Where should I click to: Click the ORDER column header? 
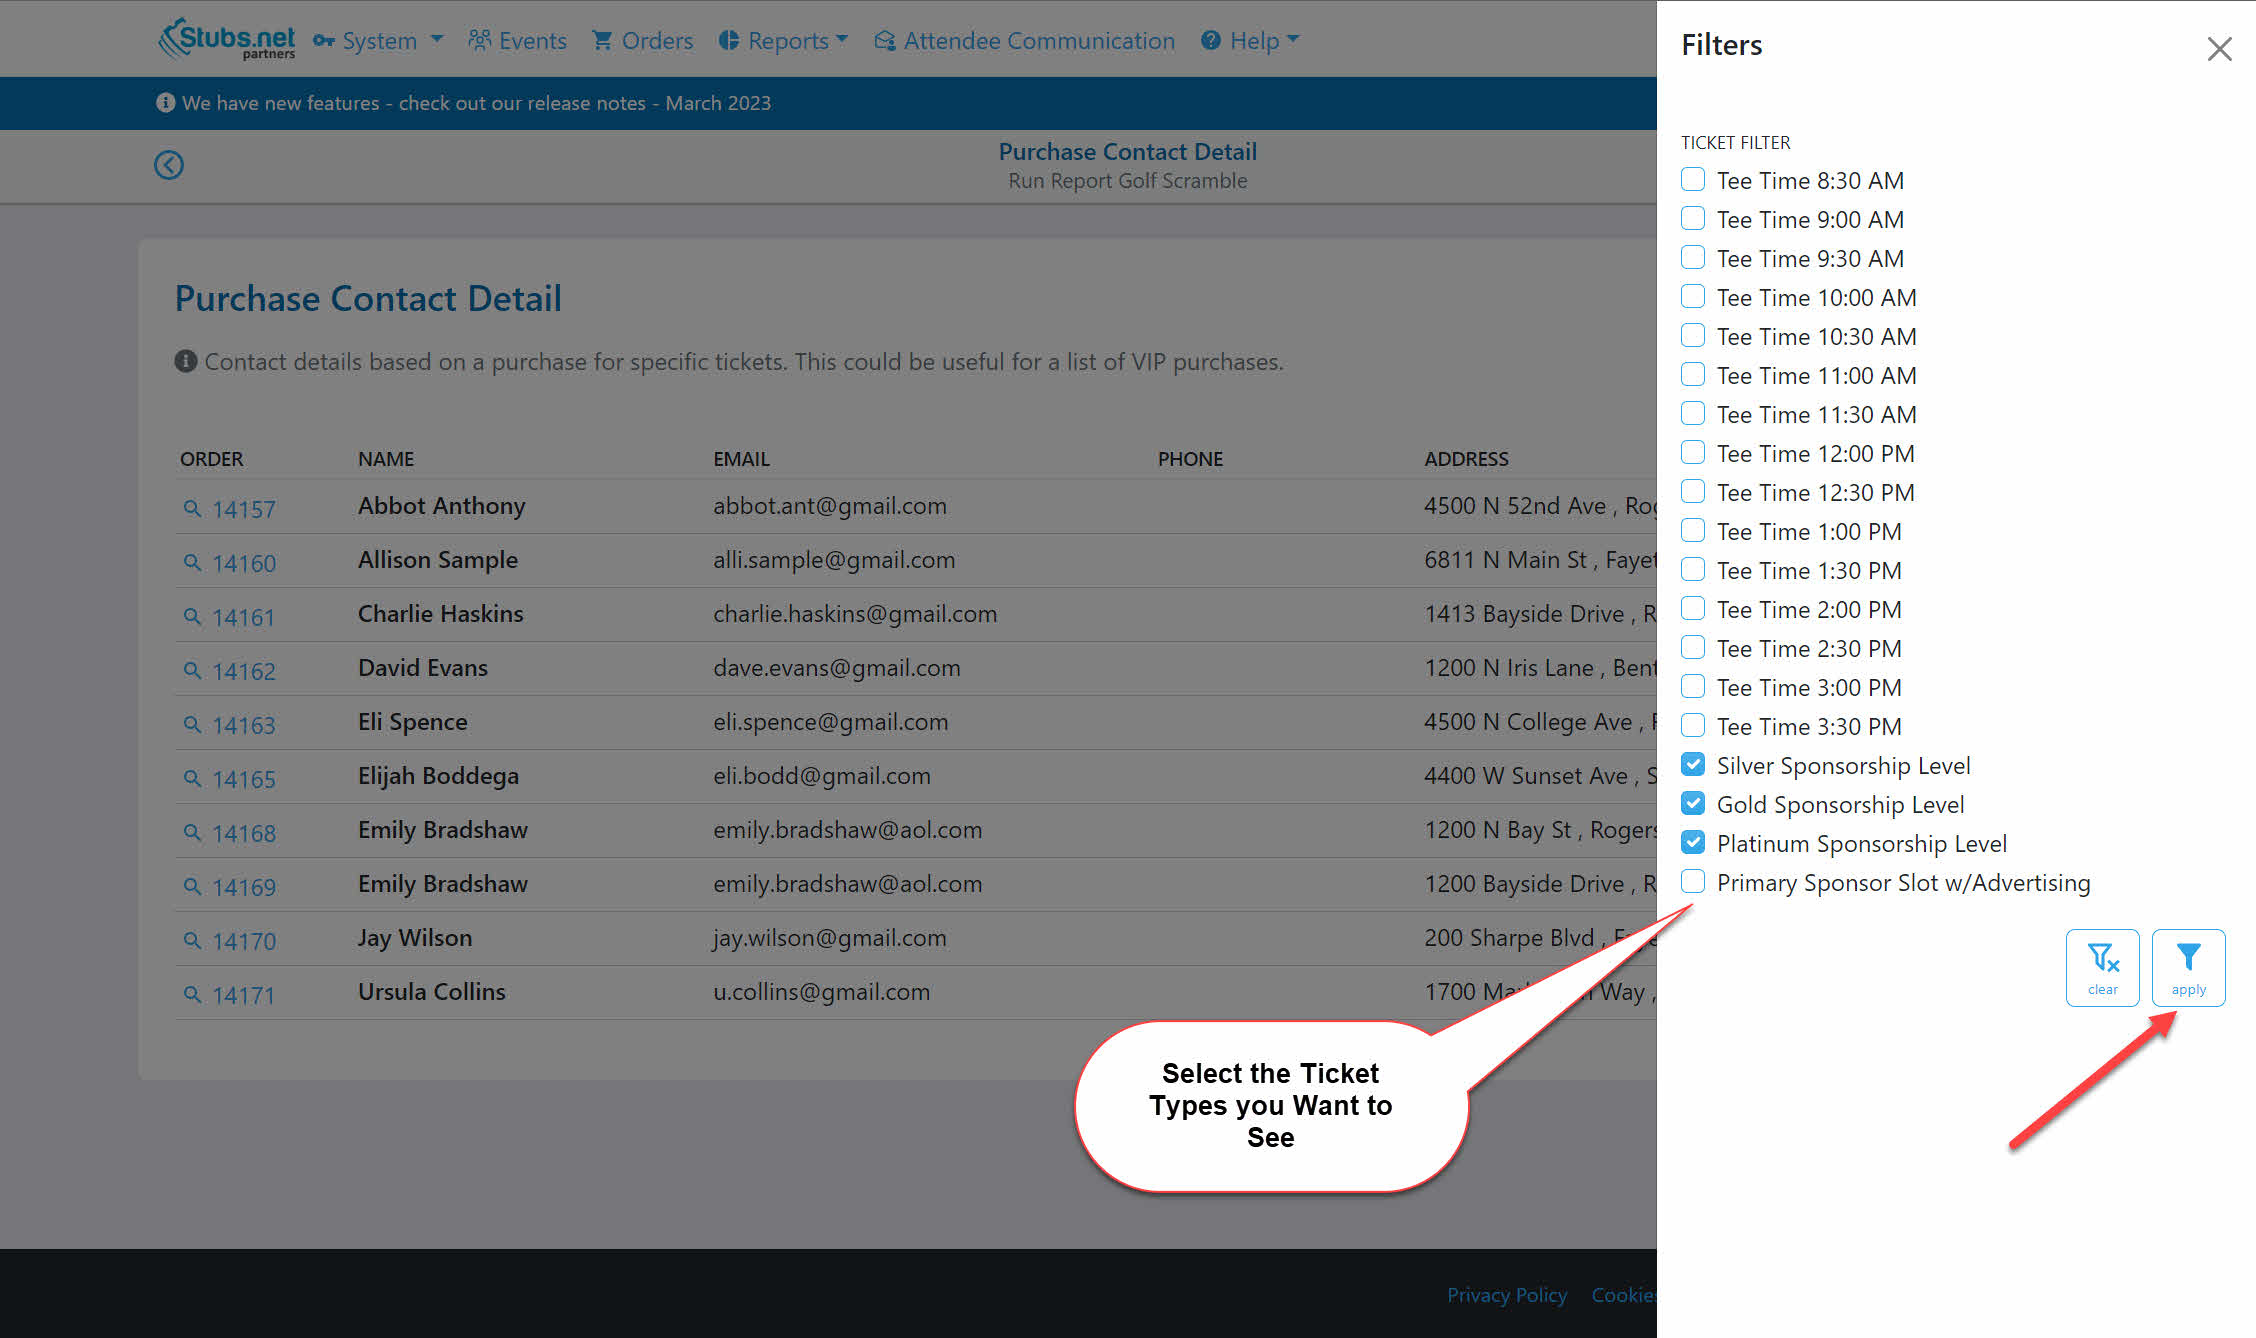pyautogui.click(x=211, y=458)
